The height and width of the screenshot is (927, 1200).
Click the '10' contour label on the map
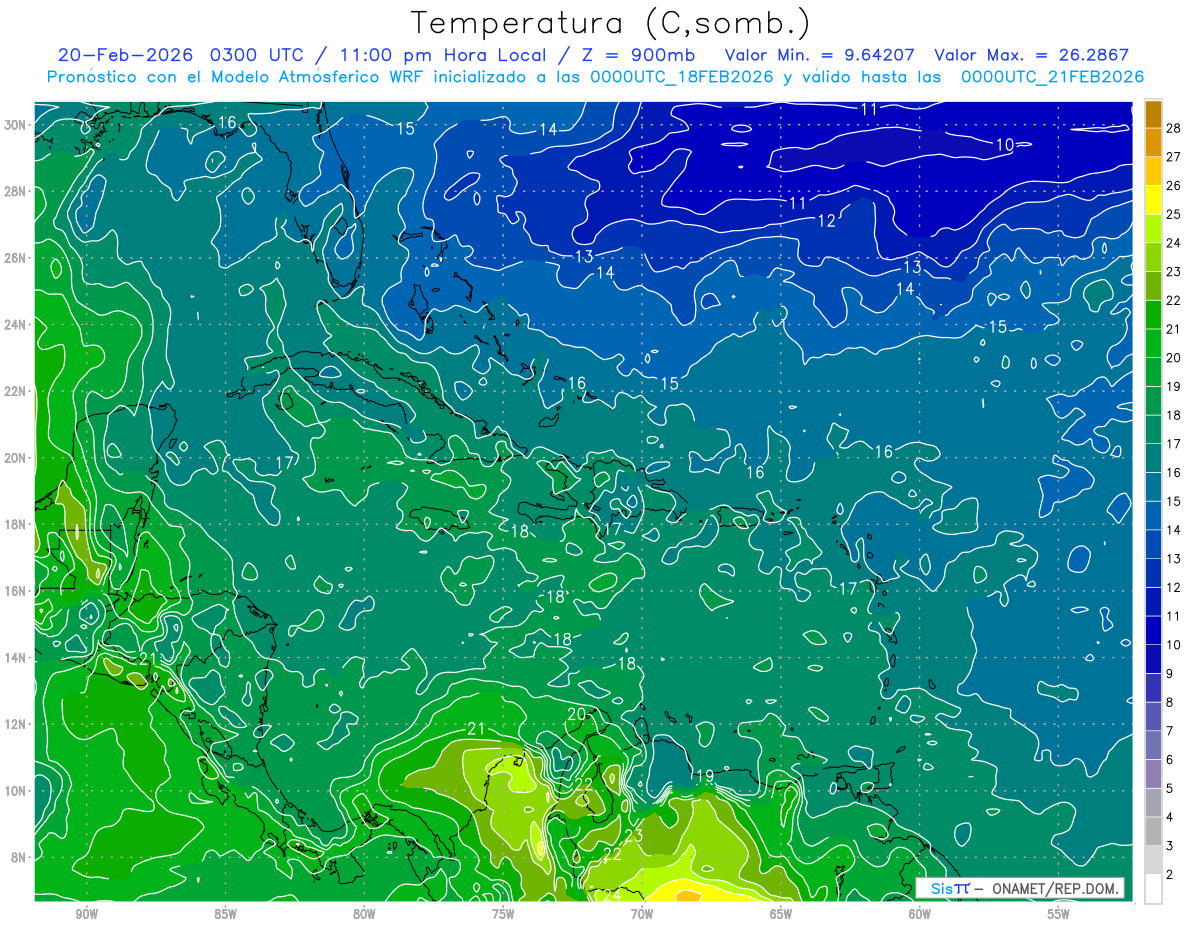point(1005,145)
